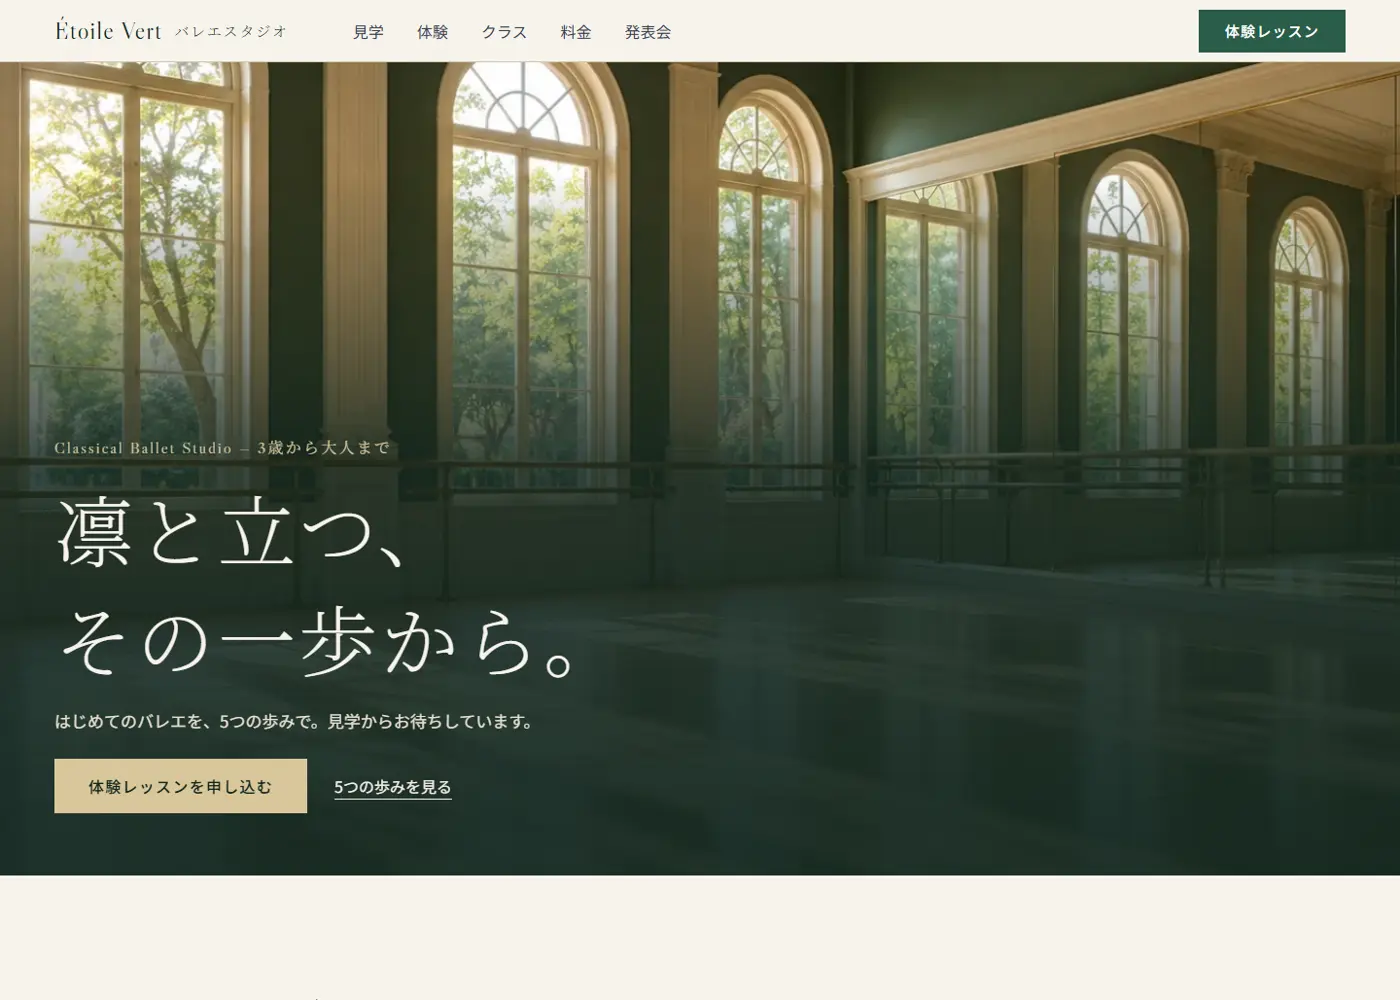Open the 見学 menu item
Viewport: 1400px width, 1000px height.
(x=368, y=32)
